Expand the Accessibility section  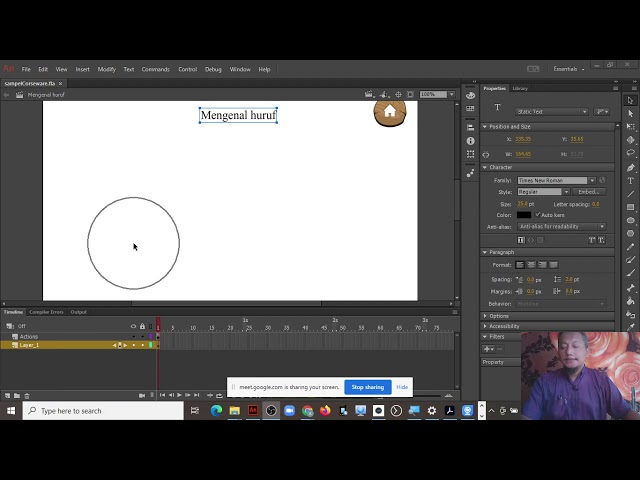(x=485, y=326)
